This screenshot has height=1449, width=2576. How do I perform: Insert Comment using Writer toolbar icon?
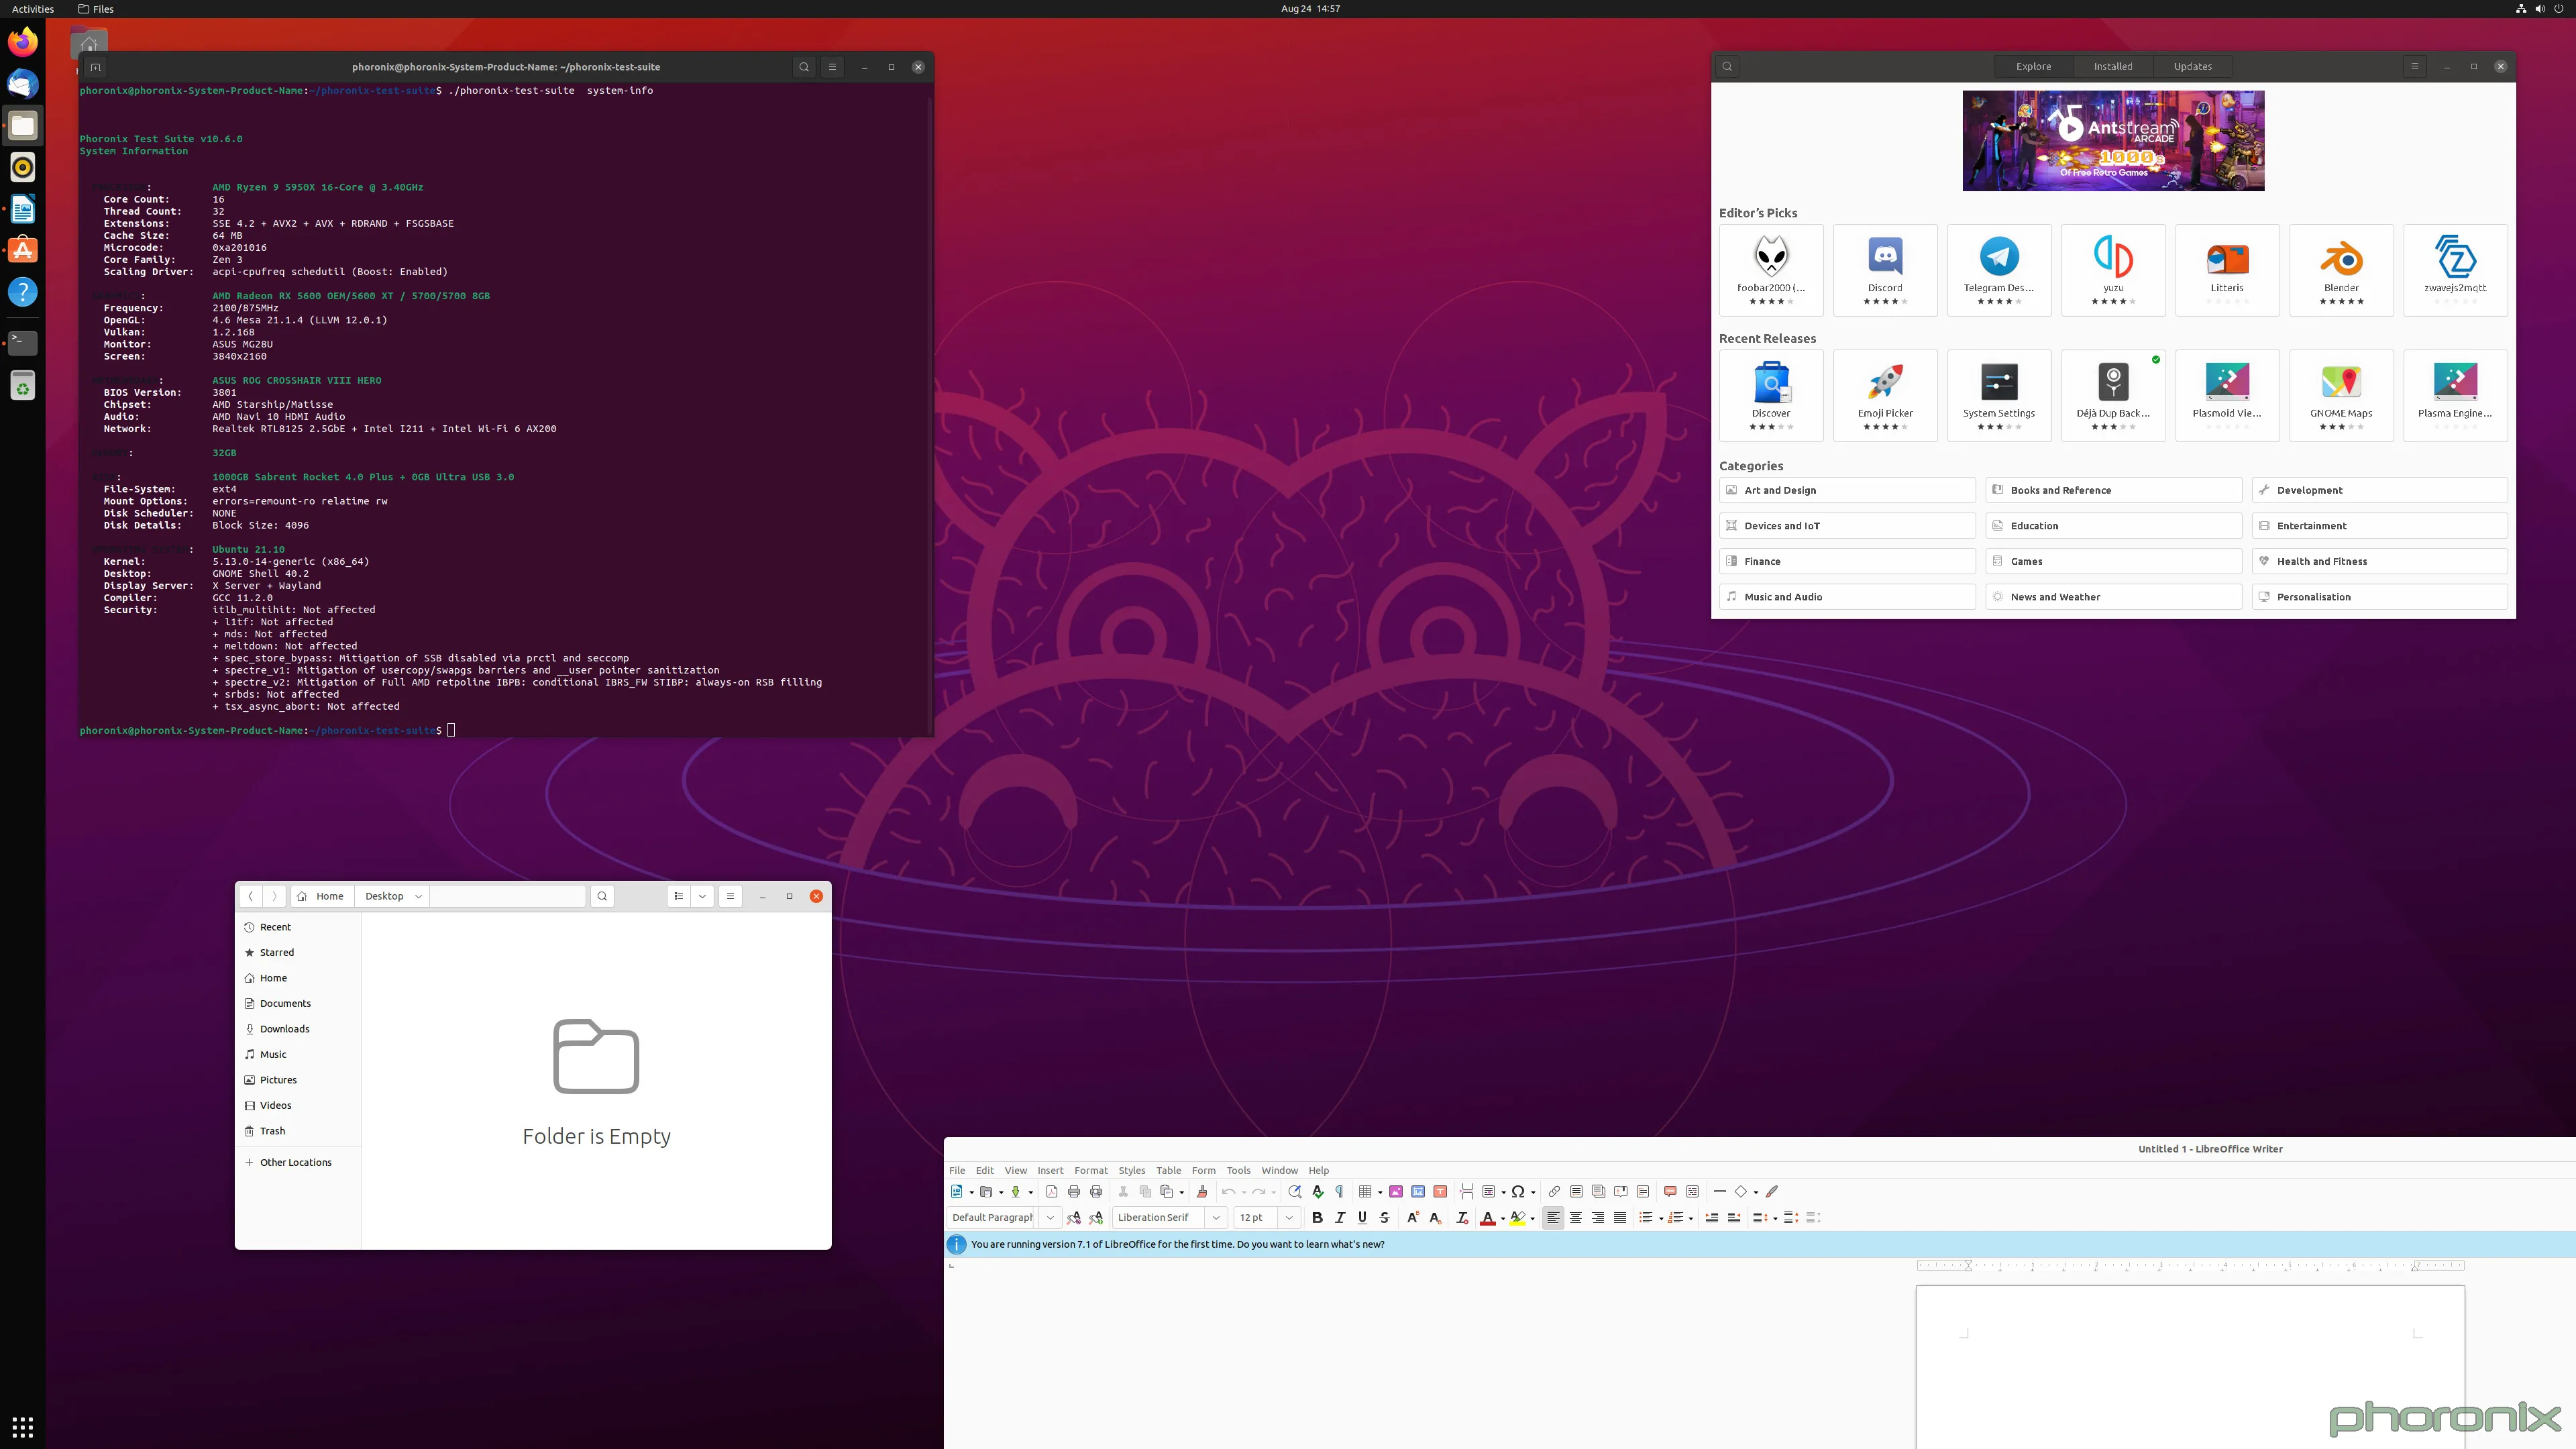(x=1670, y=1191)
